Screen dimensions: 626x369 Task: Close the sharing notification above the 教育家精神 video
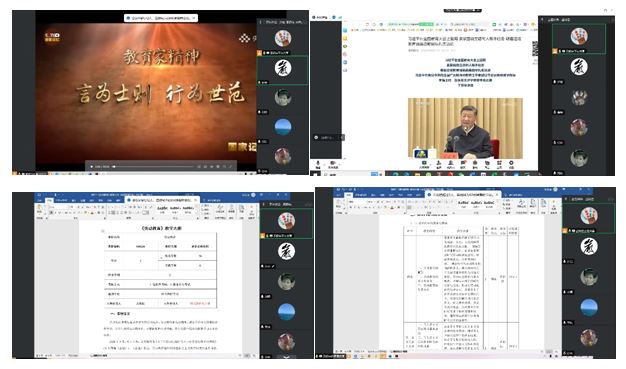[194, 18]
